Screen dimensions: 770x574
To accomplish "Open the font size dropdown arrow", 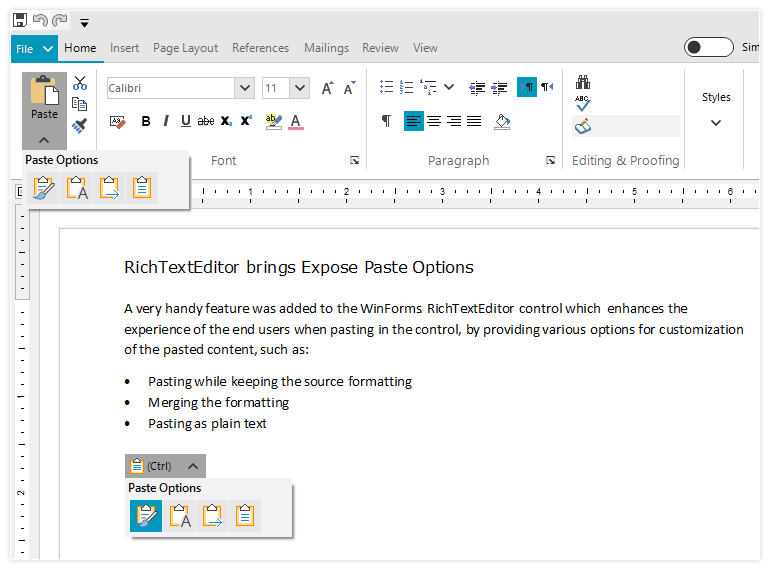I will coord(300,88).
